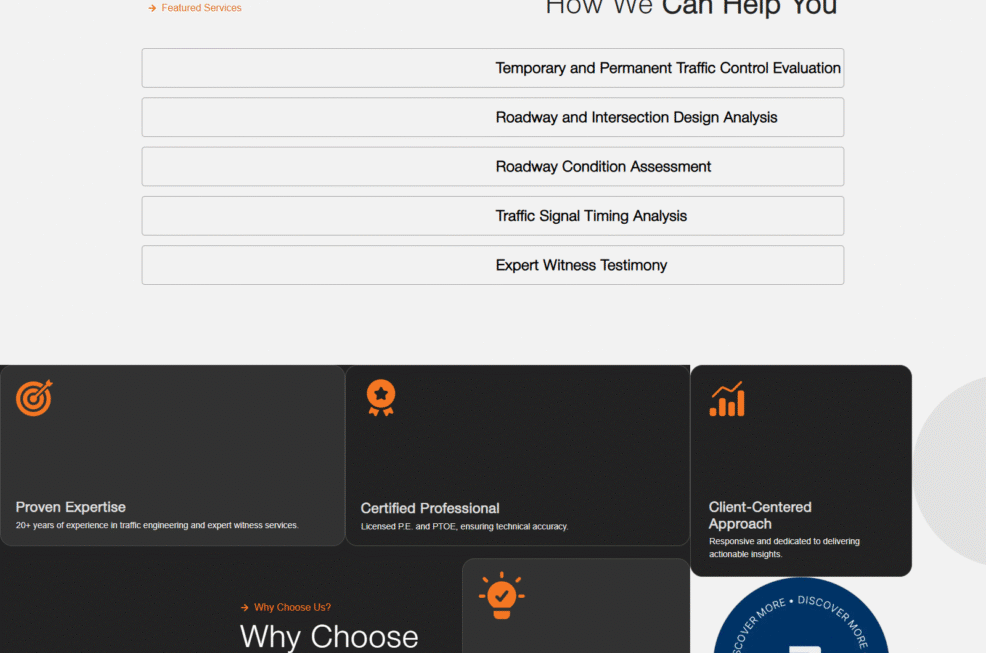
Task: Click the 20+ years of experience description
Action: coord(157,525)
